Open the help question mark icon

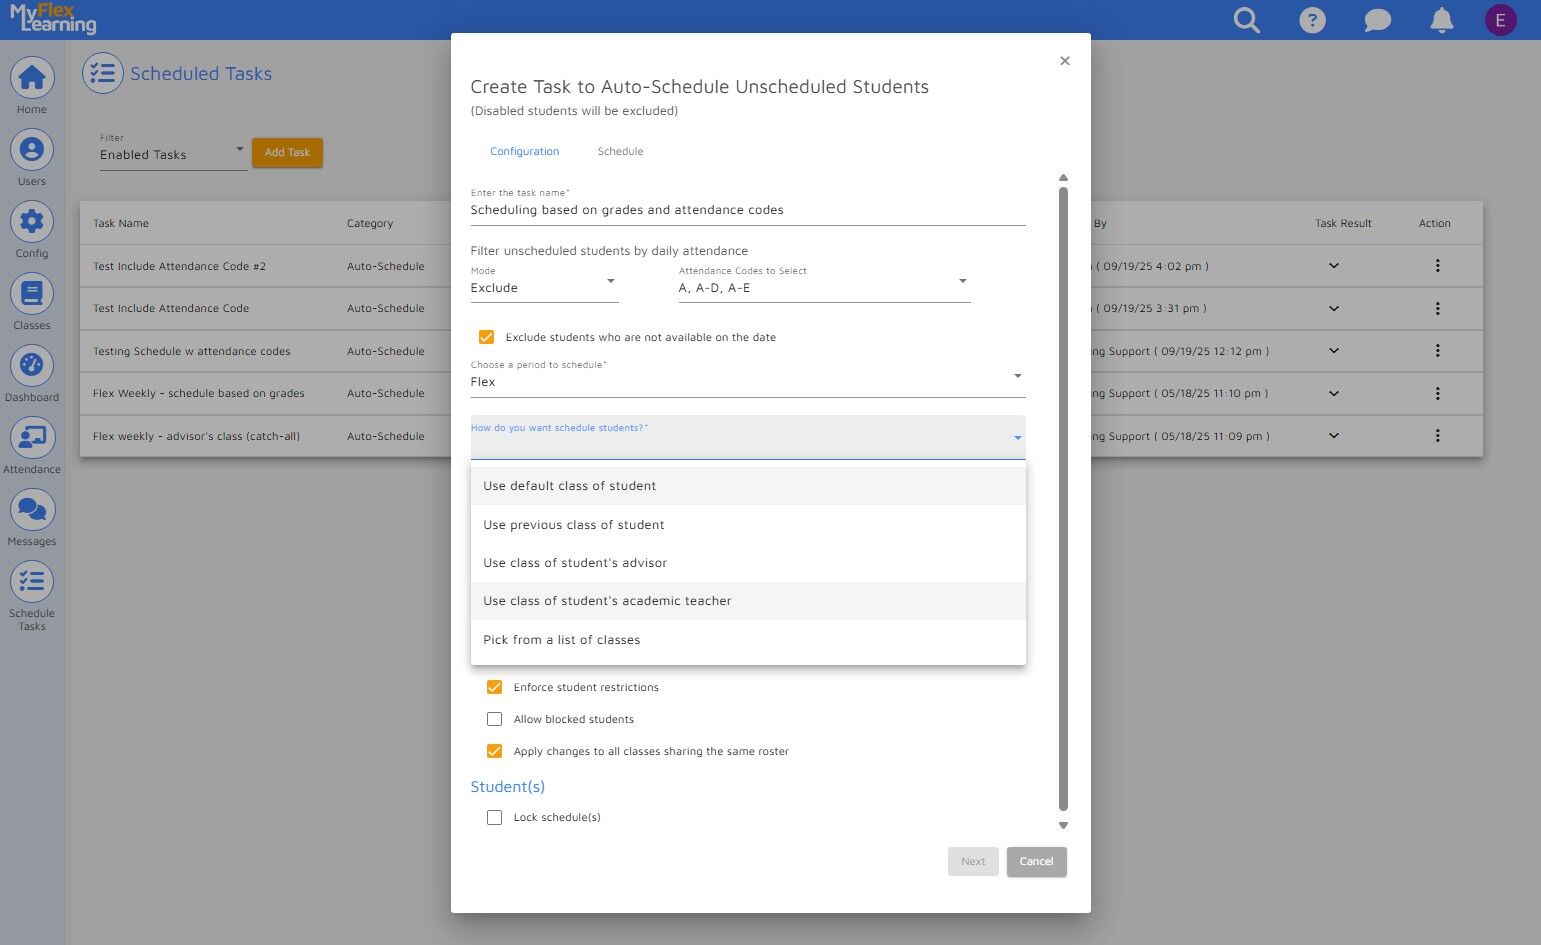tap(1312, 20)
